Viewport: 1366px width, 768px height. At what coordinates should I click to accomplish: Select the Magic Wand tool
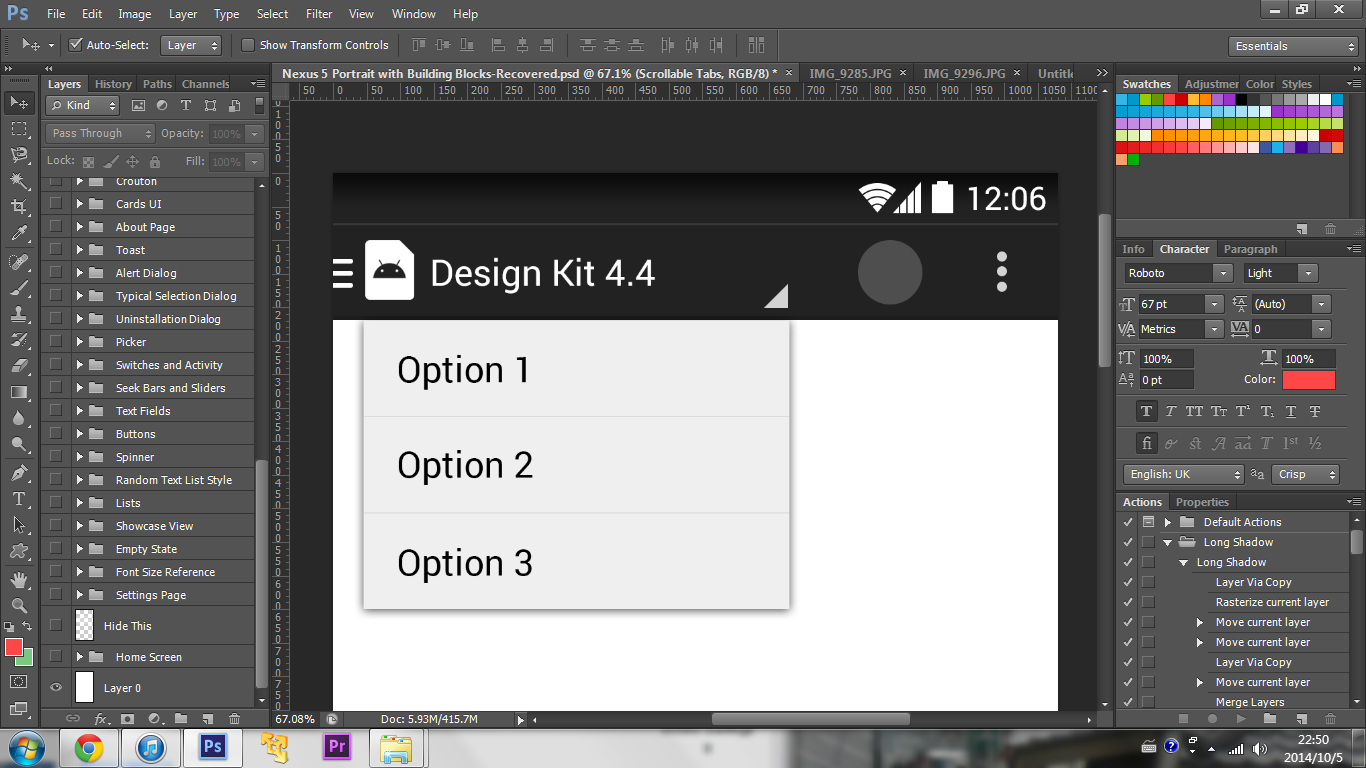pyautogui.click(x=18, y=181)
